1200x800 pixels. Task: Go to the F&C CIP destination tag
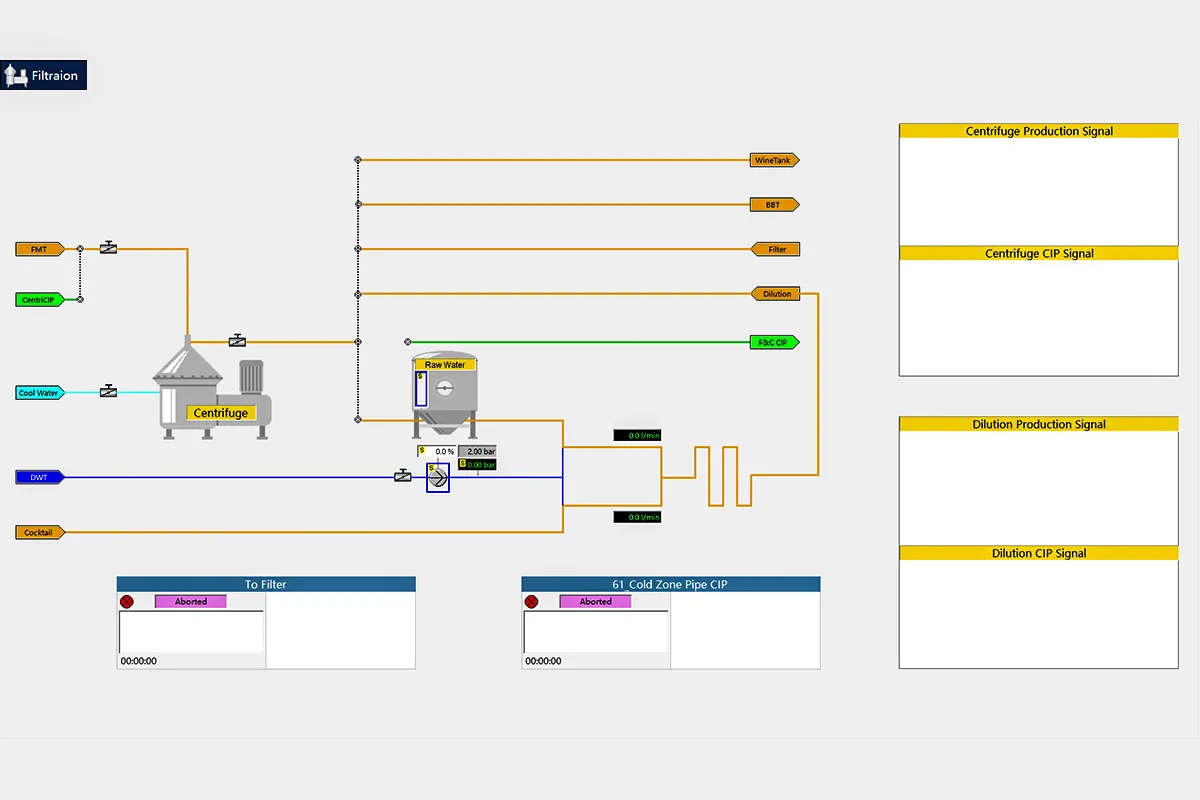pyautogui.click(x=775, y=342)
